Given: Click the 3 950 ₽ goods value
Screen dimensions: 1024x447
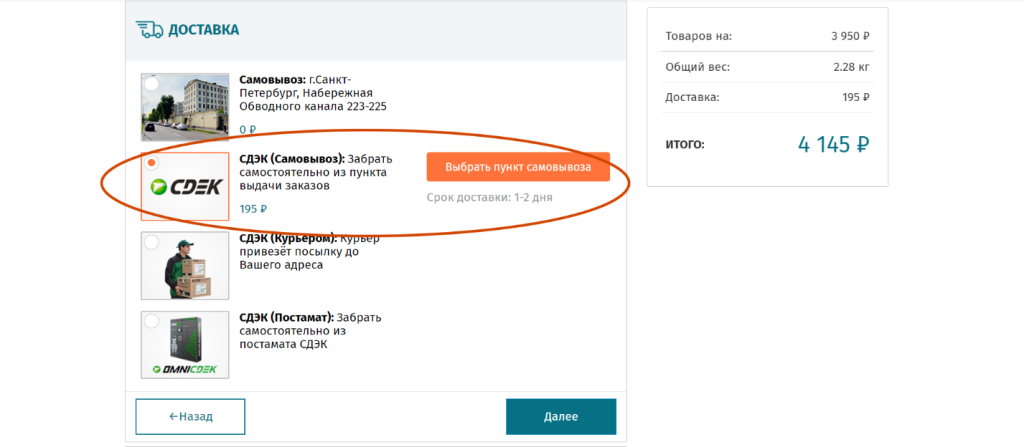Looking at the screenshot, I should point(850,36).
